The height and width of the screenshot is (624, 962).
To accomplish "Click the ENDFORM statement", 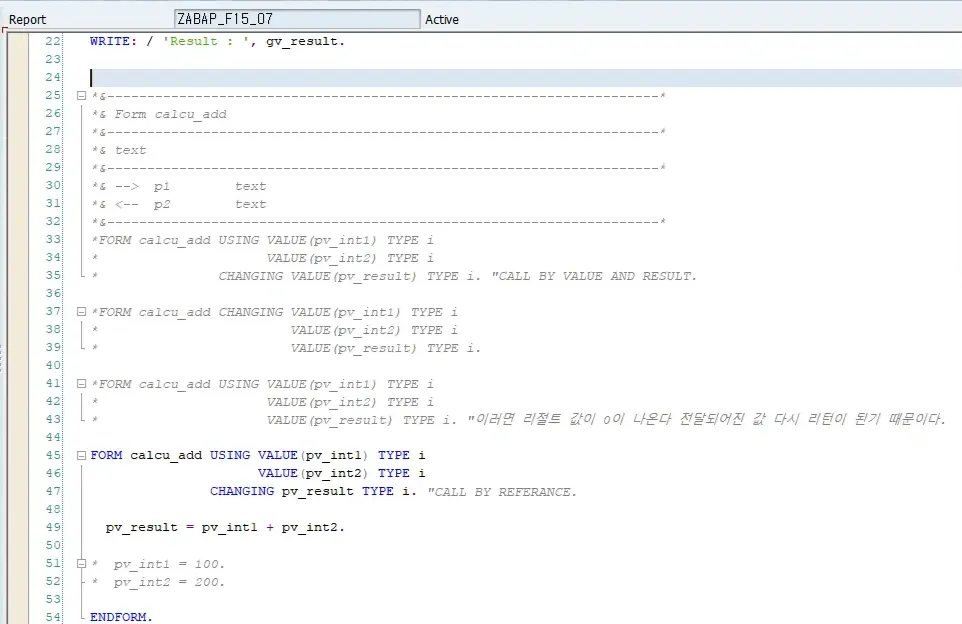I will pyautogui.click(x=121, y=617).
